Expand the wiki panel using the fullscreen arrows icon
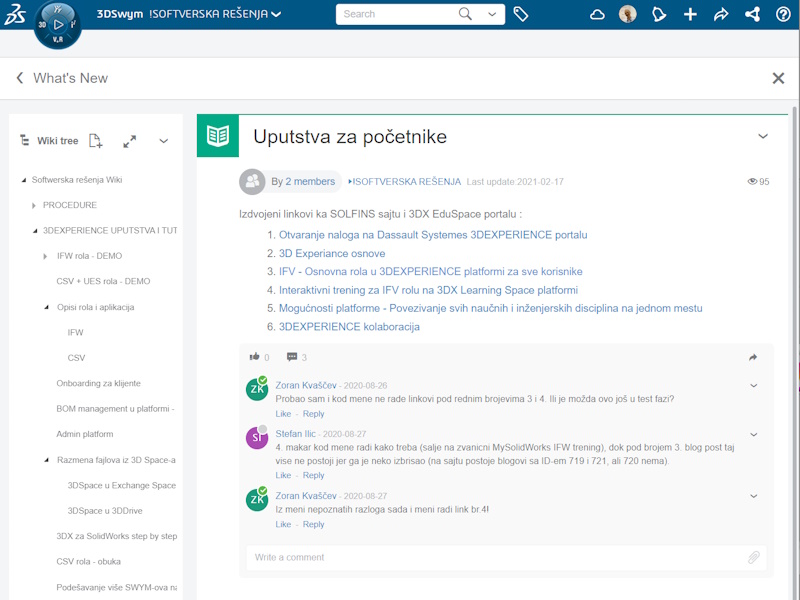 130,141
